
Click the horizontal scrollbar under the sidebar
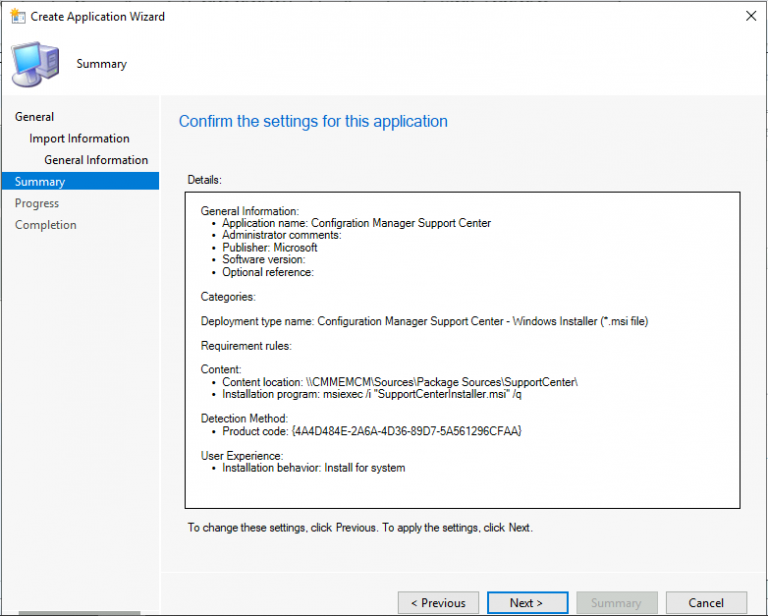click(80, 612)
